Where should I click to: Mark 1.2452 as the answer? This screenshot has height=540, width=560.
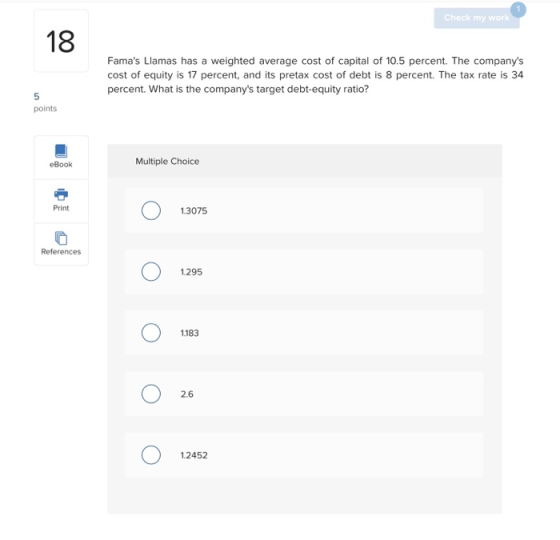(x=151, y=455)
